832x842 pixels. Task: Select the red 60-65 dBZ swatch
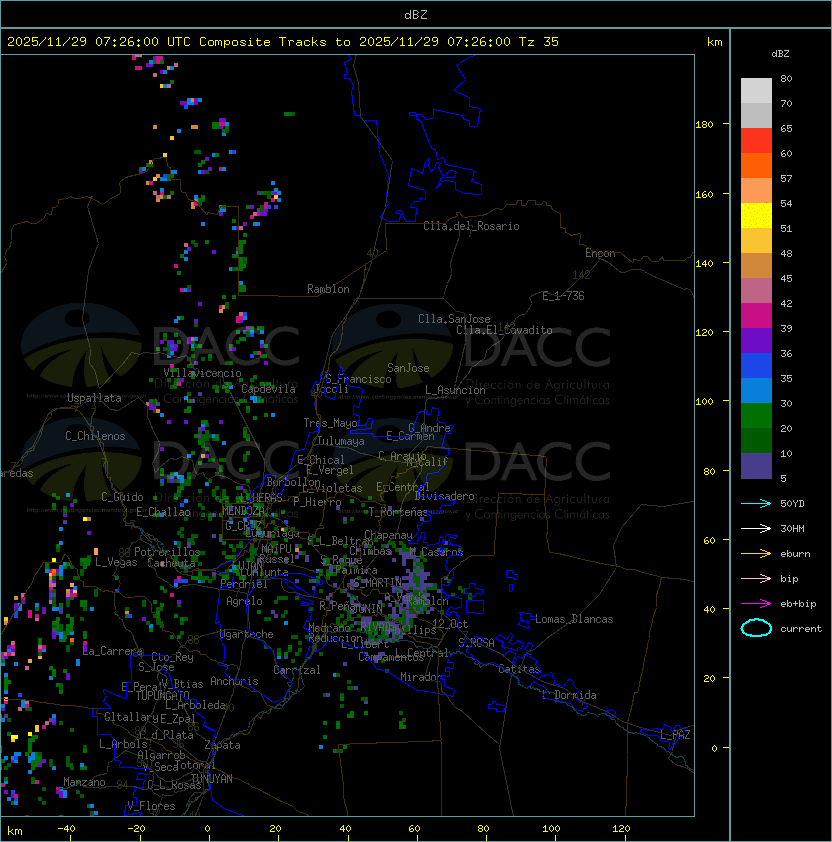pyautogui.click(x=756, y=141)
